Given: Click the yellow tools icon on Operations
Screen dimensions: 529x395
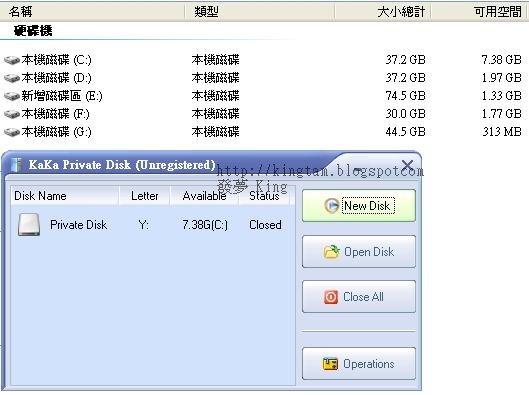Looking at the screenshot, I should click(330, 364).
